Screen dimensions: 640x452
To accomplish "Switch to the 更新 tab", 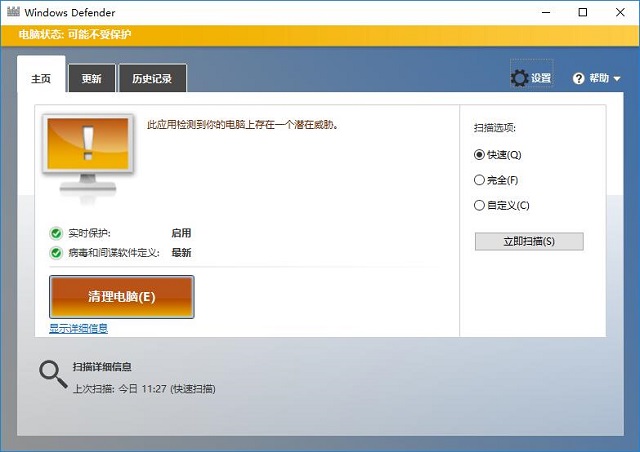I will [x=91, y=79].
